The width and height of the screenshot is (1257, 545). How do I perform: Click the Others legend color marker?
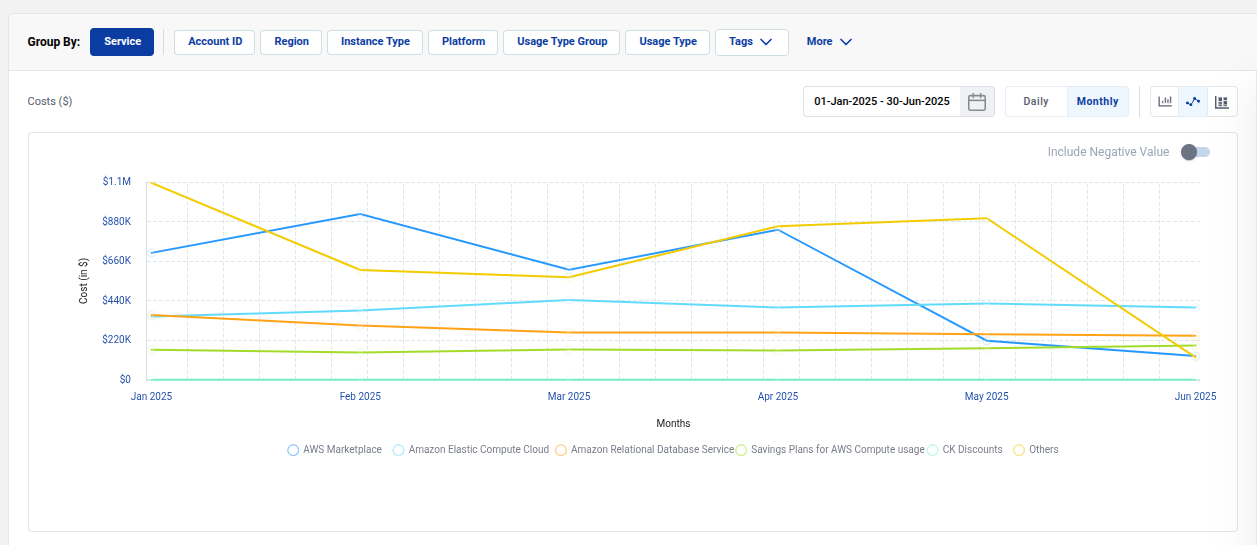(1019, 450)
